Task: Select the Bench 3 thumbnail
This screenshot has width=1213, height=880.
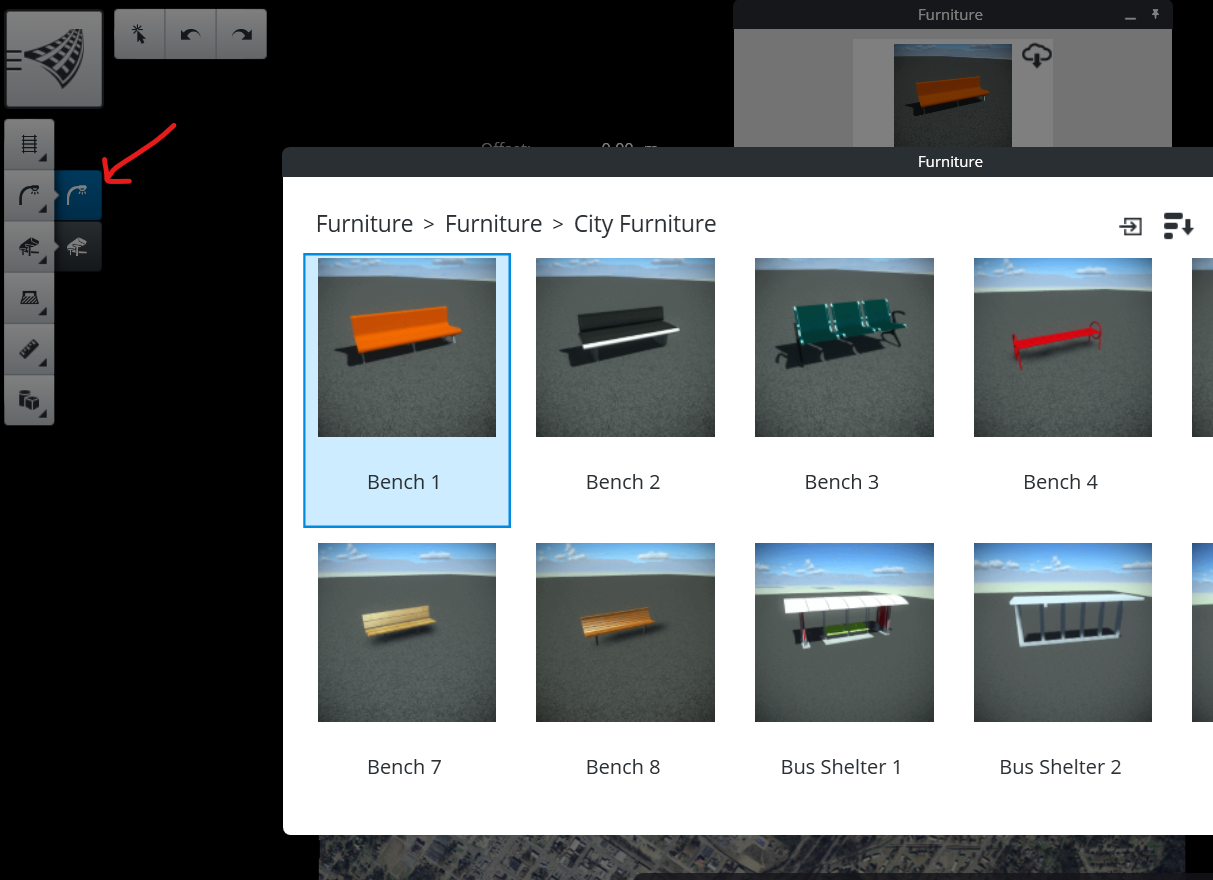Action: [x=843, y=348]
